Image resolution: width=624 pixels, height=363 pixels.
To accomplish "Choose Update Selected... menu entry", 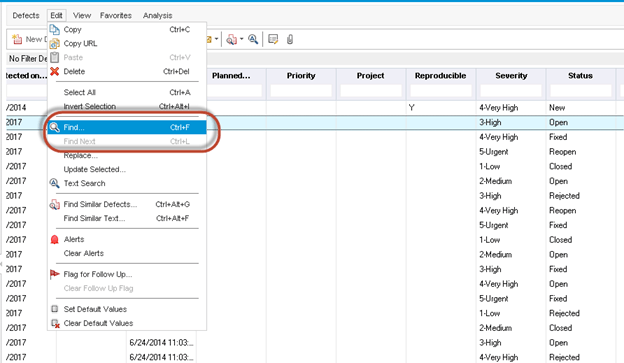I will pos(127,169).
